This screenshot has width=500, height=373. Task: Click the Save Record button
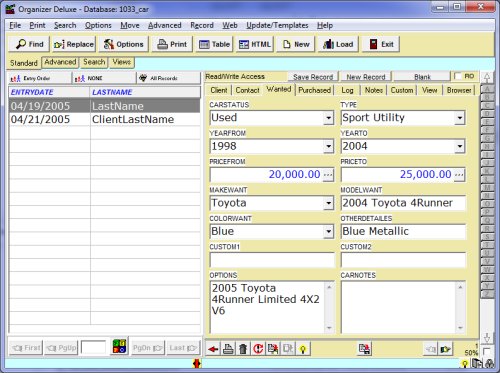click(313, 77)
